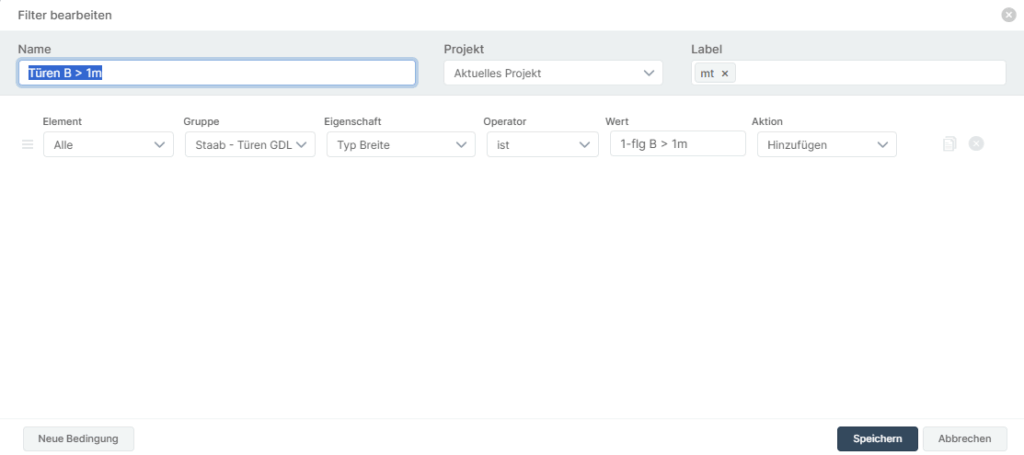Viewport: 1024px width, 455px height.
Task: Click the Name input field
Action: pos(217,73)
